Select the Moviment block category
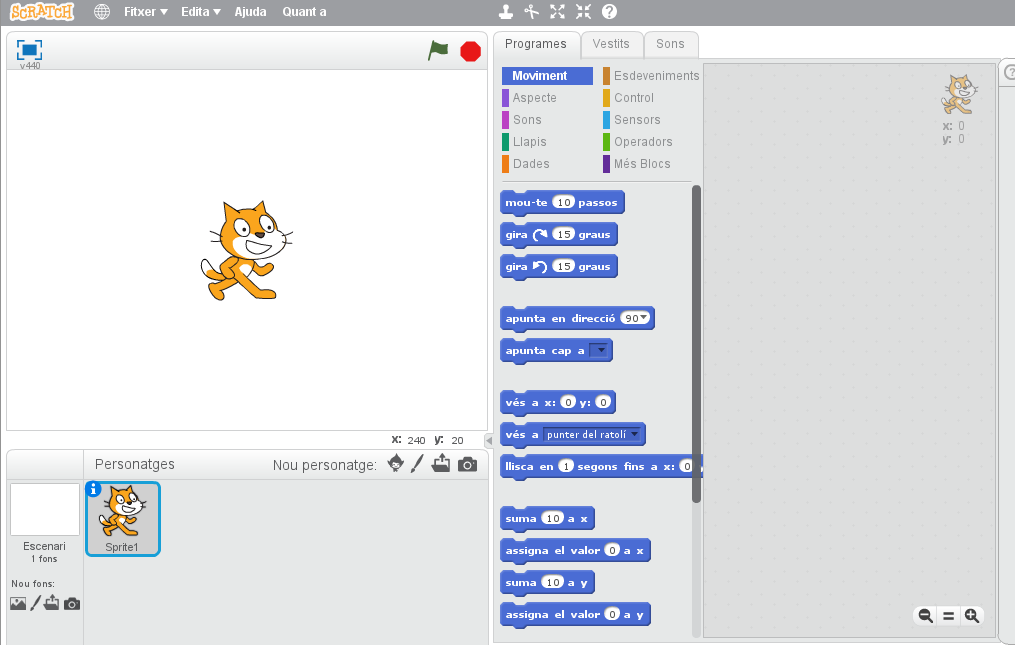1015x645 pixels. [x=547, y=76]
